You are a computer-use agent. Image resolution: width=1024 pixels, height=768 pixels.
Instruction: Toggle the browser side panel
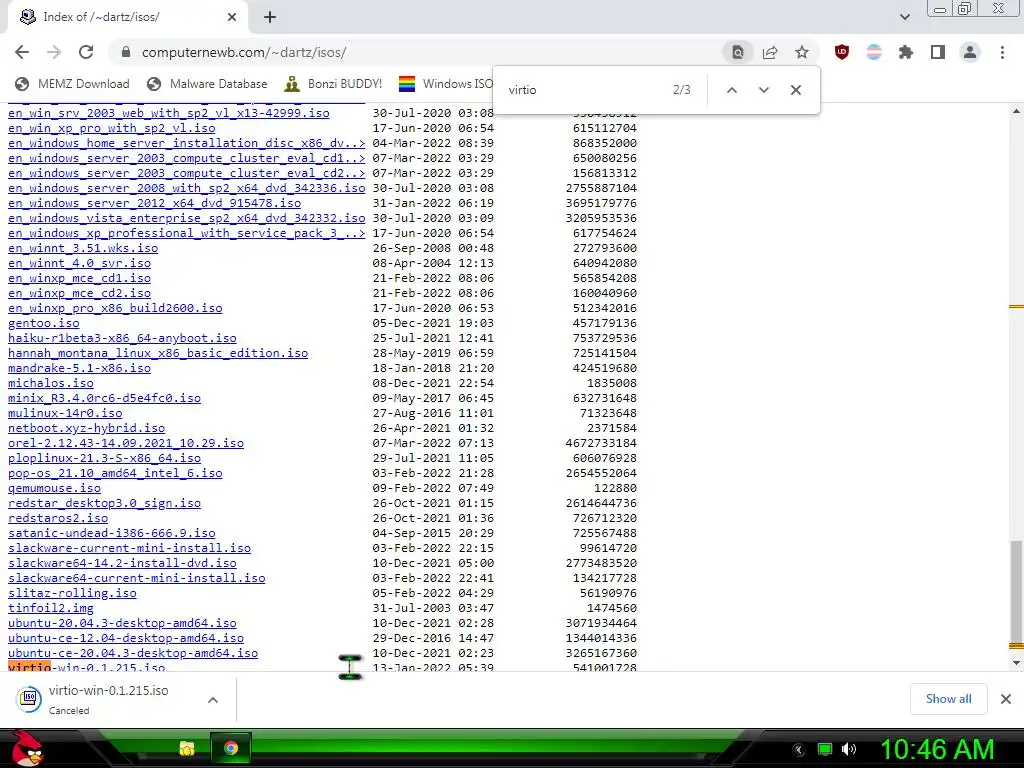[x=938, y=52]
